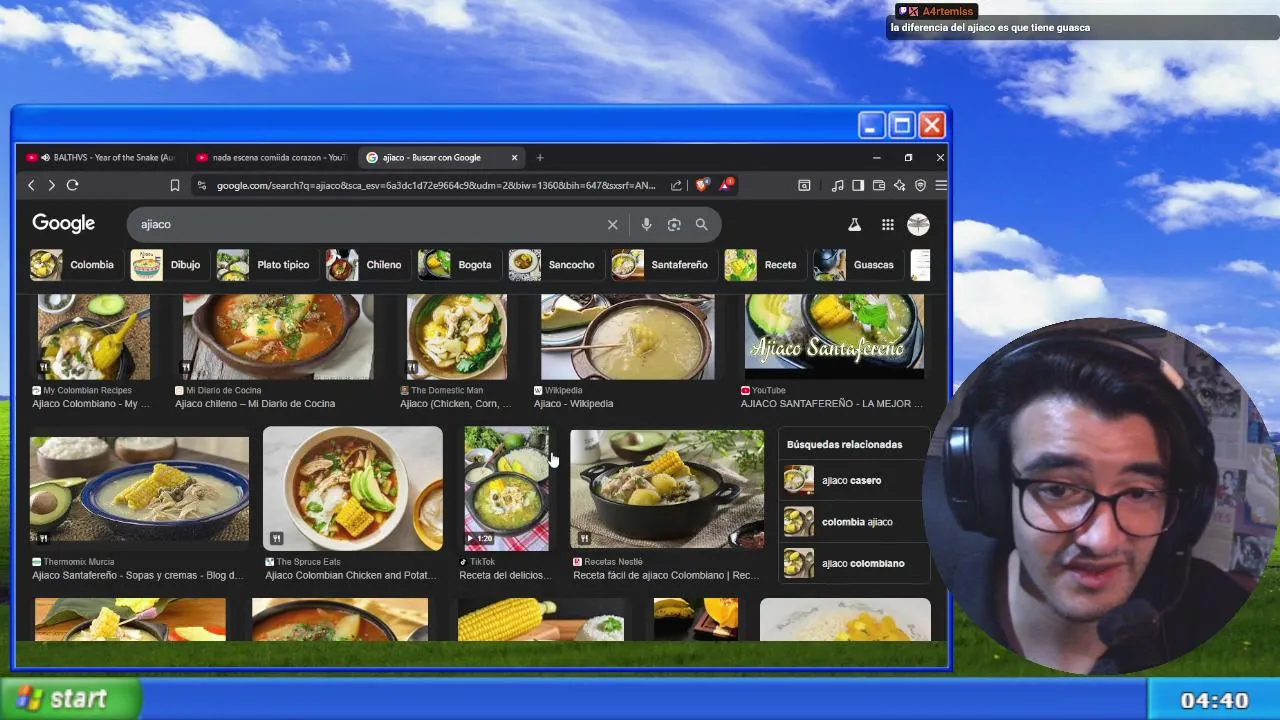
Task: Filter images by Santafereño chip
Action: (x=662, y=265)
